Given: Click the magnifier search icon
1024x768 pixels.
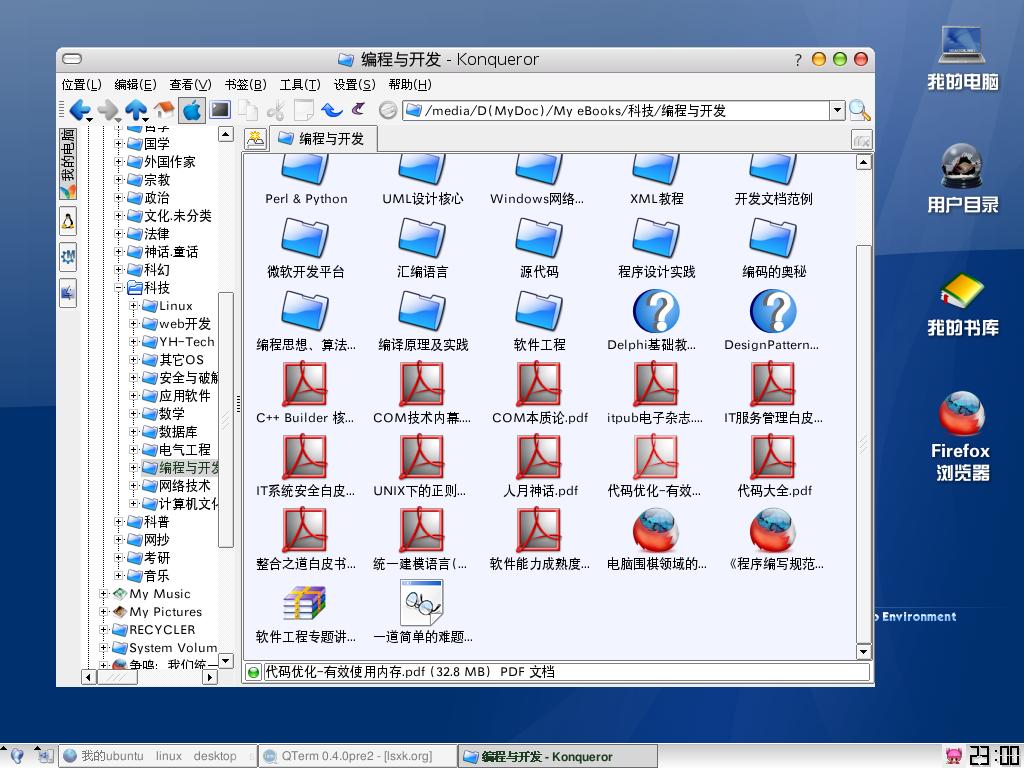Looking at the screenshot, I should 859,110.
